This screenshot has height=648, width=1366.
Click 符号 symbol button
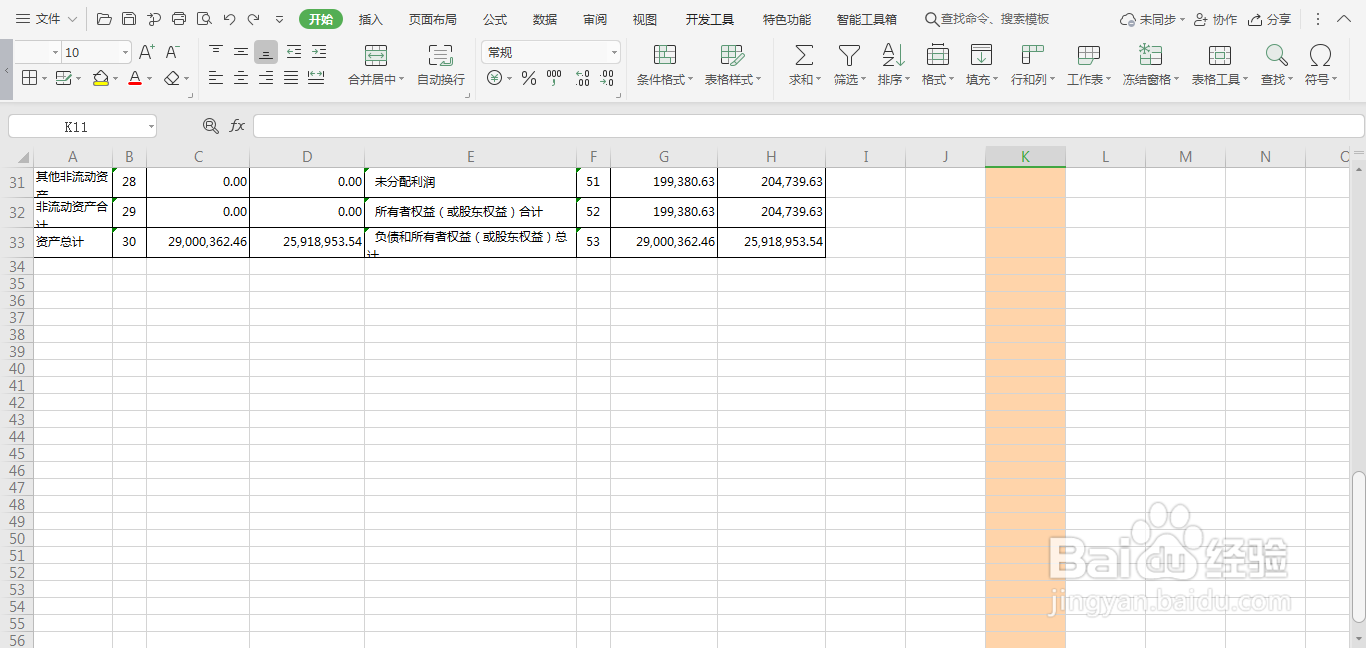click(1320, 65)
